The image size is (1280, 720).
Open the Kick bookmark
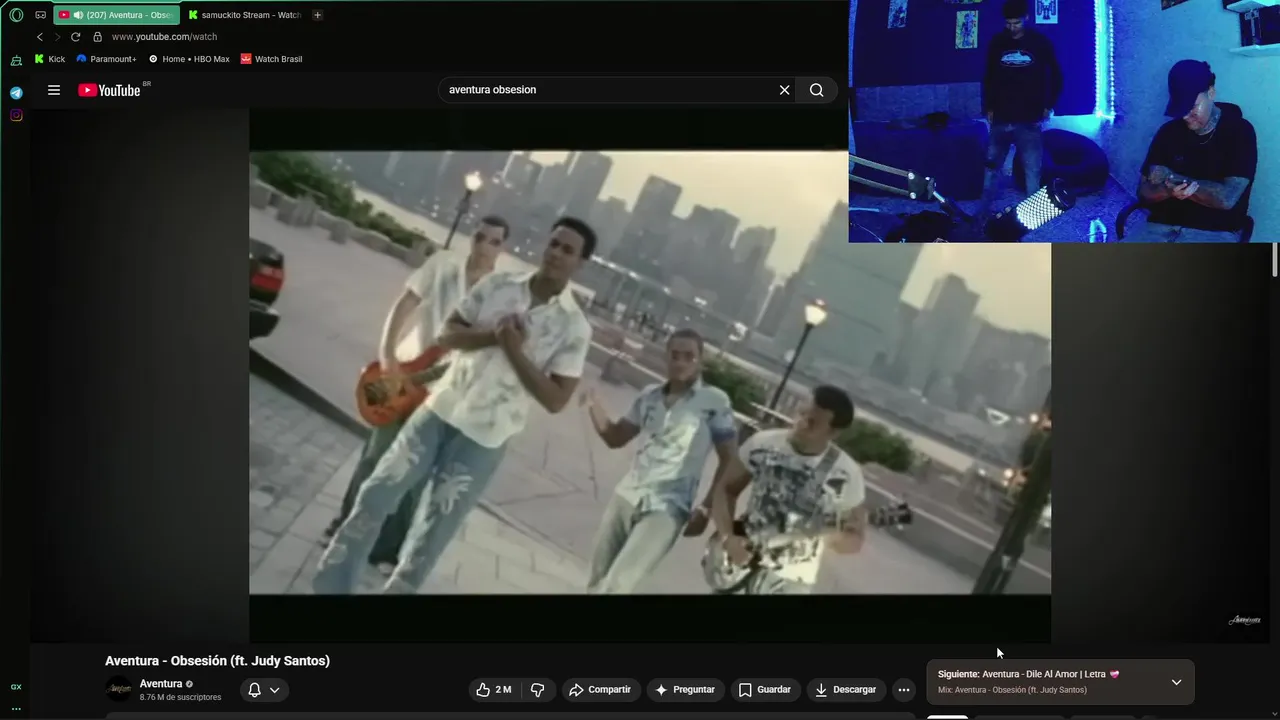tap(50, 59)
